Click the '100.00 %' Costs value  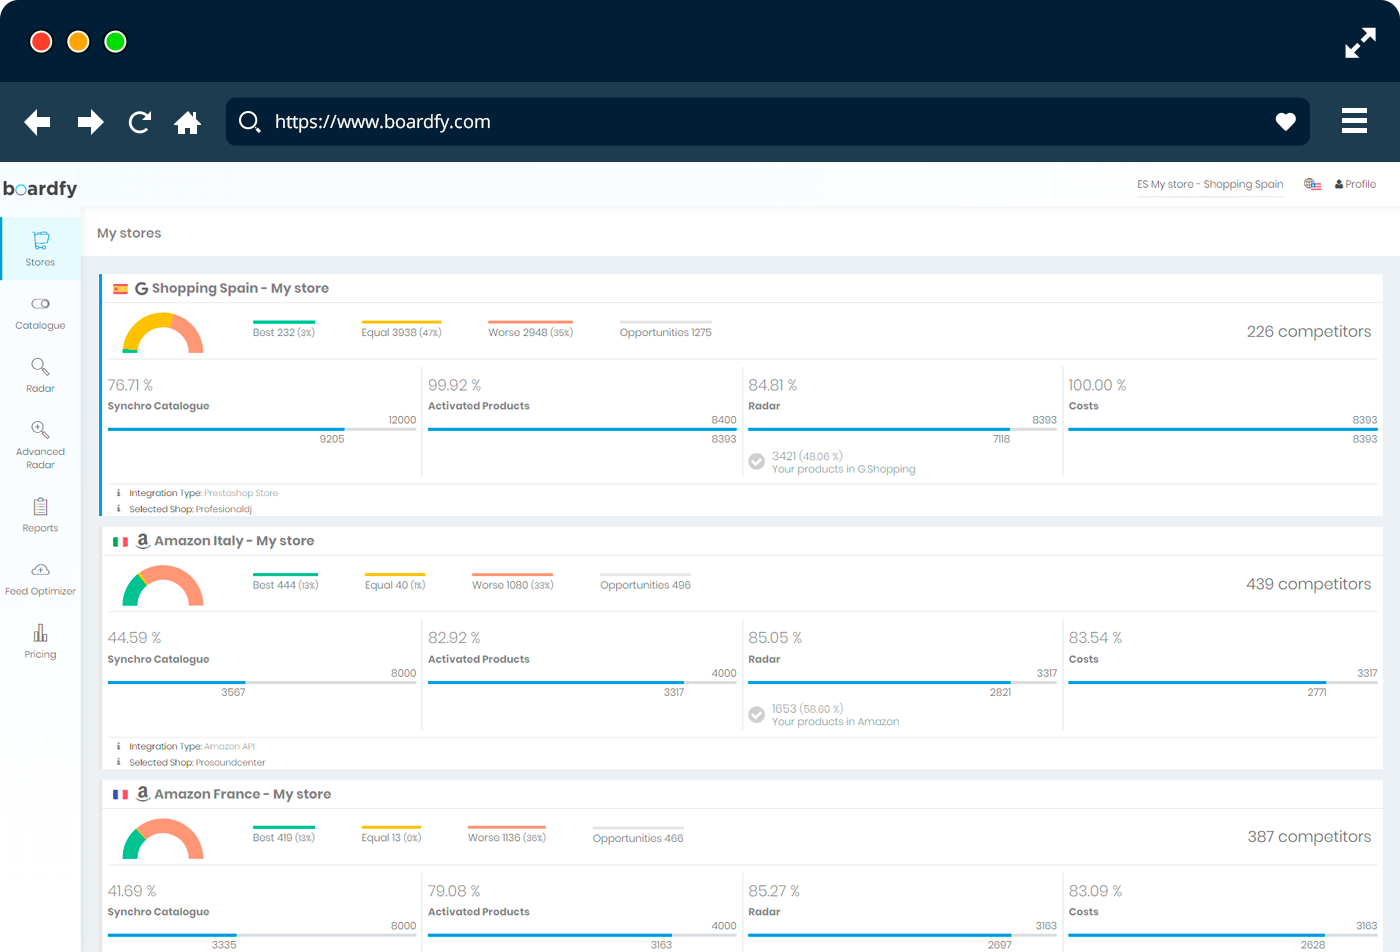pyautogui.click(x=1097, y=385)
